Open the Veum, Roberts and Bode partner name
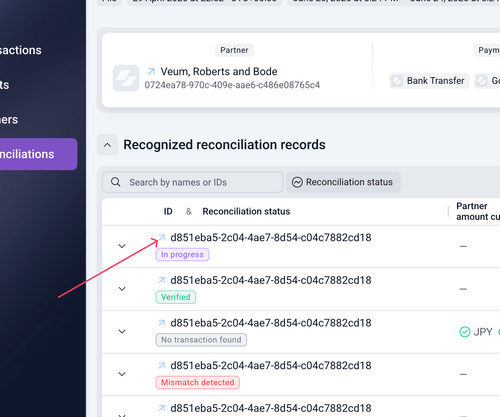Image resolution: width=500 pixels, height=417 pixels. click(219, 71)
